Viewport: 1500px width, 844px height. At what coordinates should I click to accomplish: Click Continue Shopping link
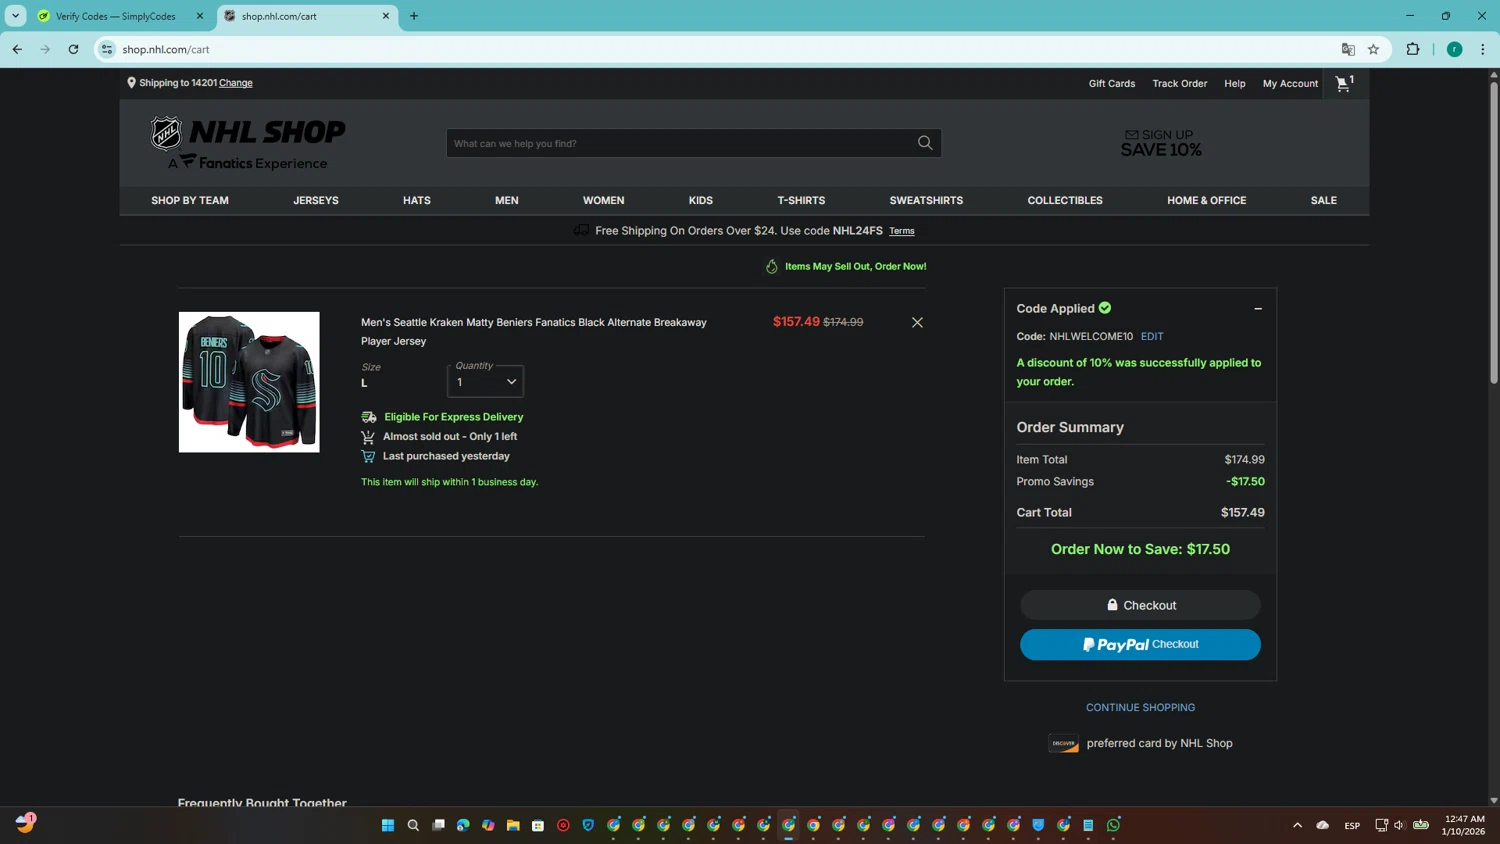pos(1140,707)
